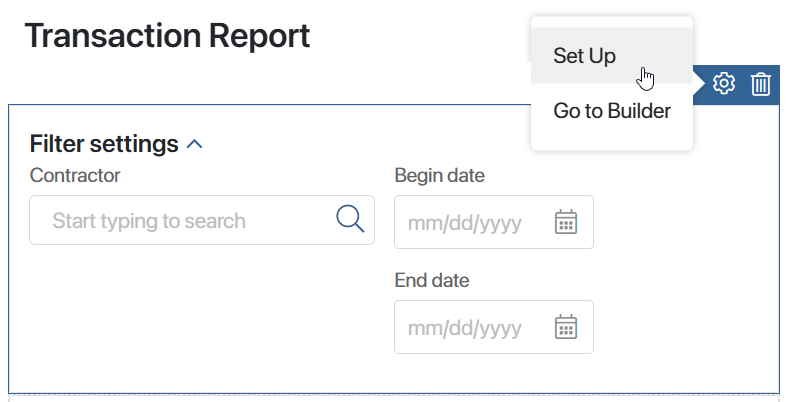The width and height of the screenshot is (790, 402).
Task: Select empty area below the Contractor field
Action: point(202,312)
